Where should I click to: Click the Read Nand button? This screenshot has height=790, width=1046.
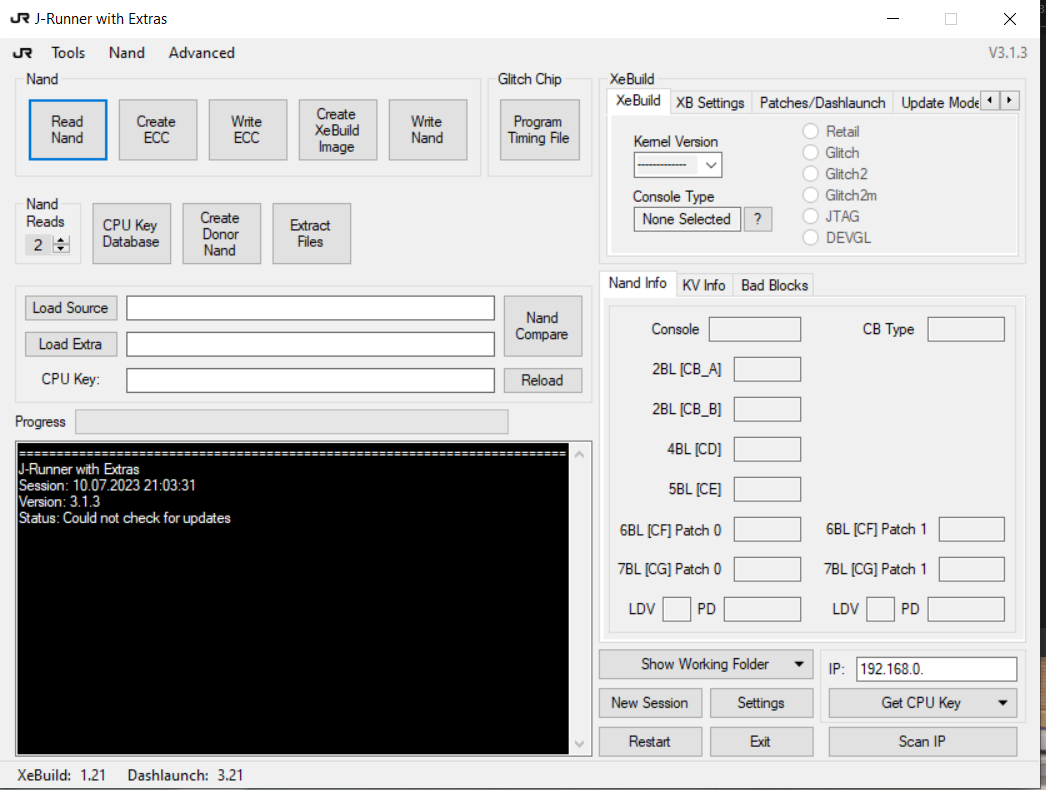click(x=67, y=130)
